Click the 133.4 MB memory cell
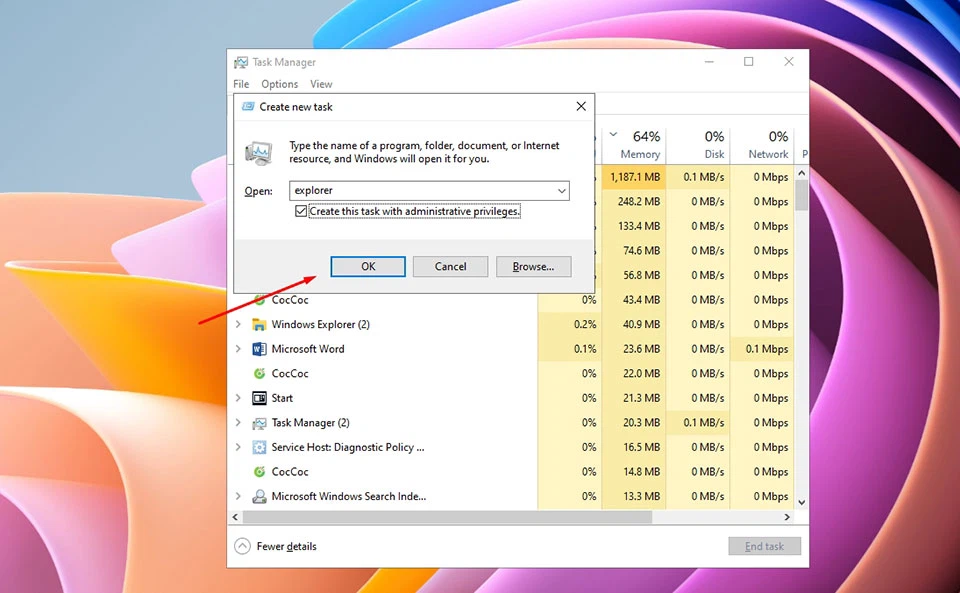960x593 pixels. (x=634, y=226)
